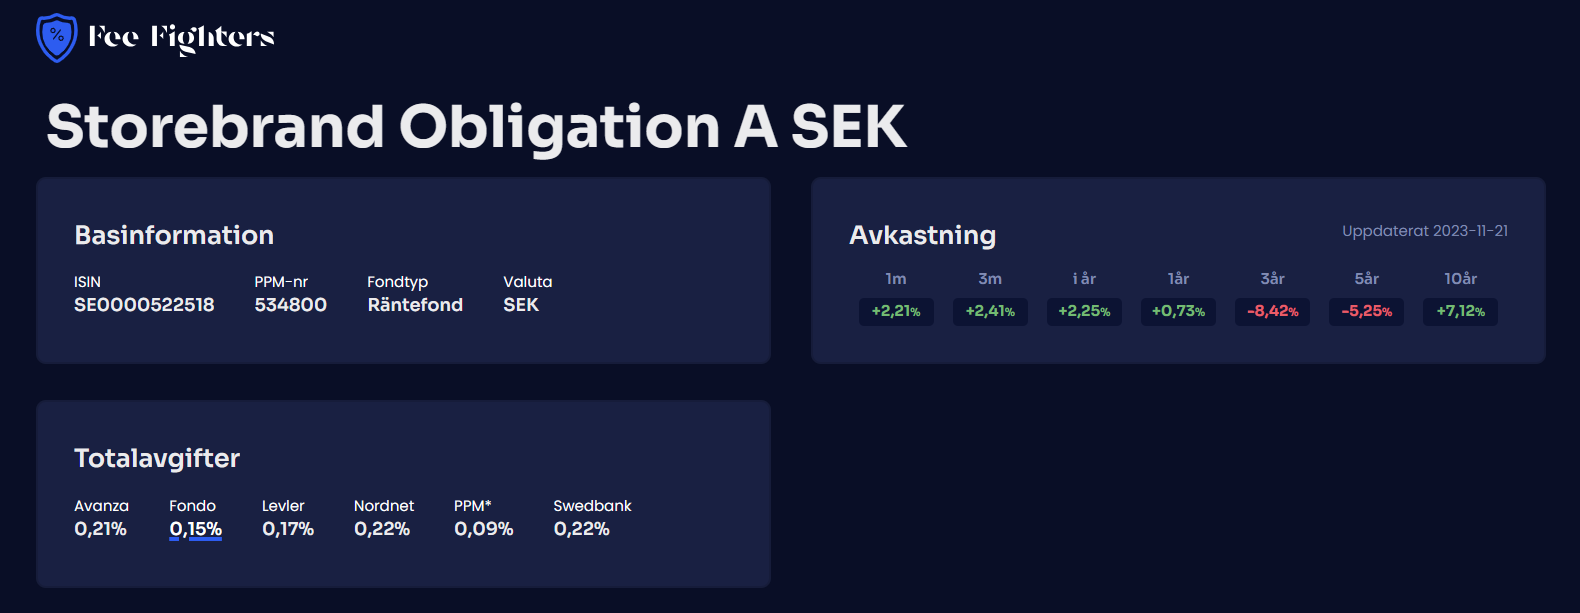Click the 5år return badge -5,25%
The image size is (1580, 613).
[x=1366, y=311]
